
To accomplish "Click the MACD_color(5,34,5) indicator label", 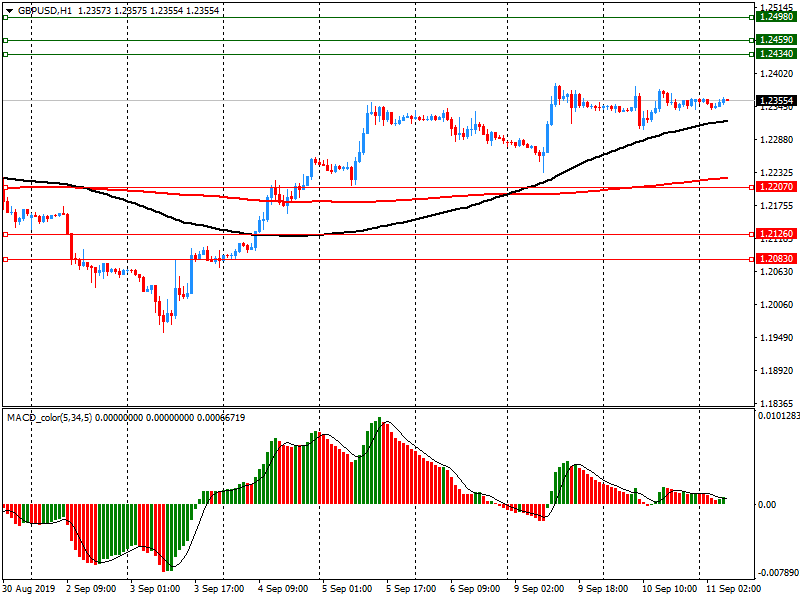I will coord(49,418).
